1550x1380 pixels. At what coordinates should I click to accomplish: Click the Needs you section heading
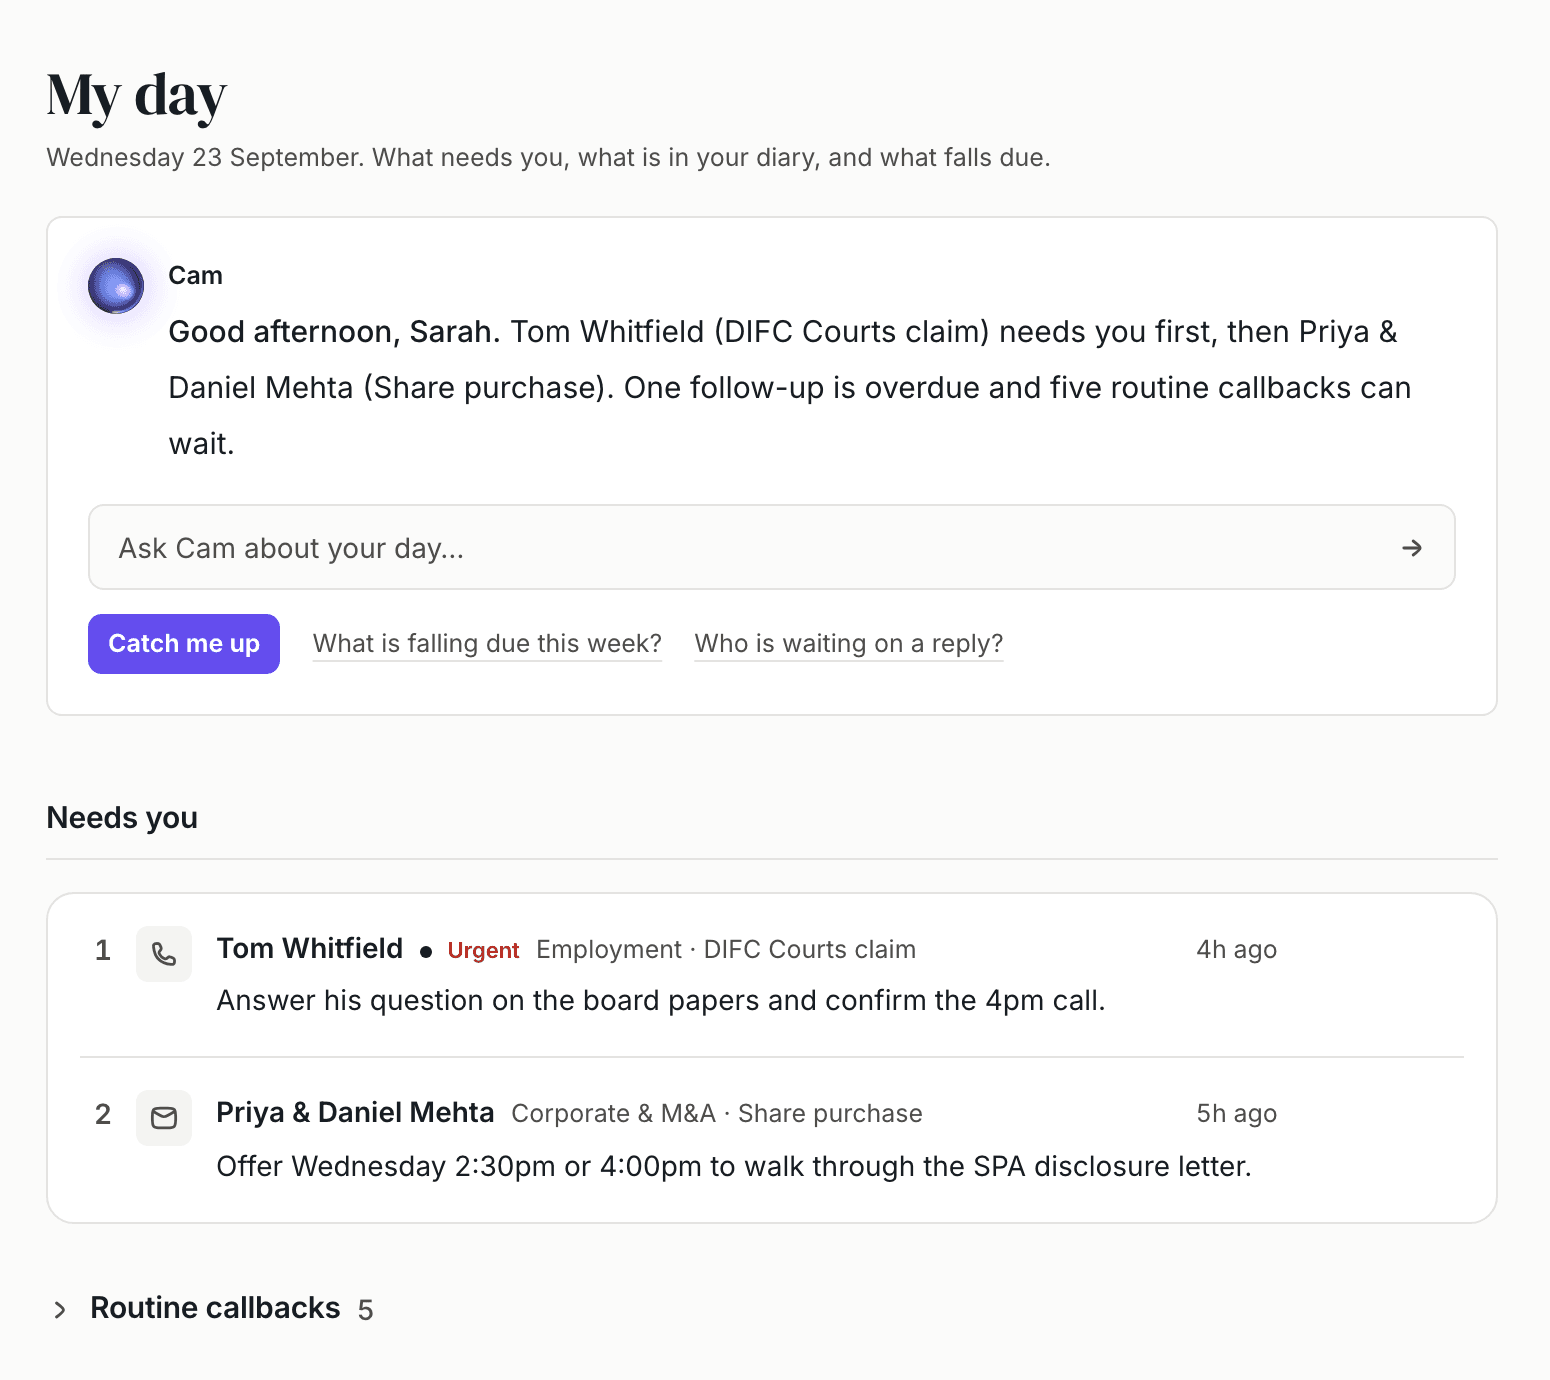[x=122, y=818]
